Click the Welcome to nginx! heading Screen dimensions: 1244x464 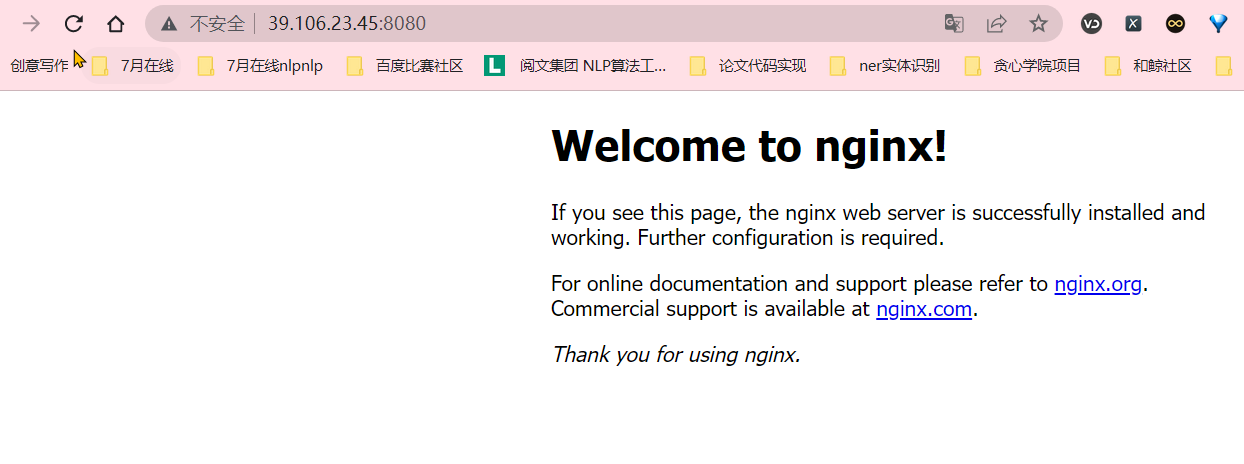tap(749, 147)
